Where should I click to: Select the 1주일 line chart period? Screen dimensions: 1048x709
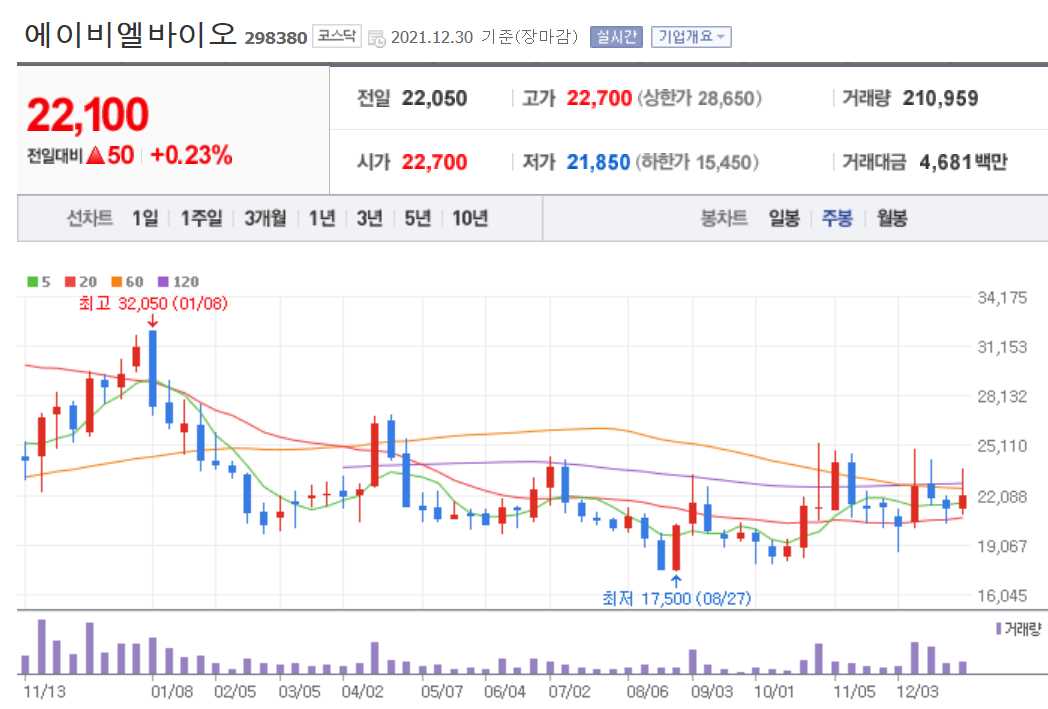(x=201, y=218)
